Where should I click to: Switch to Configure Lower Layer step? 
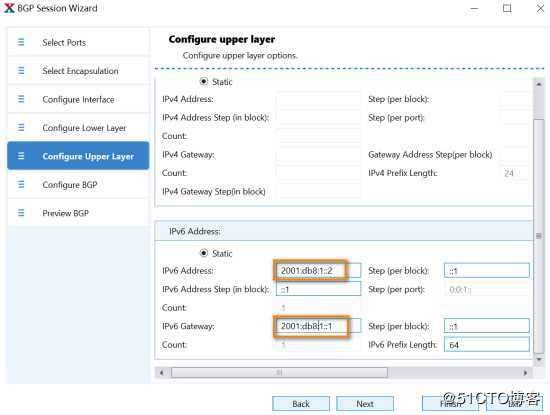[78, 128]
